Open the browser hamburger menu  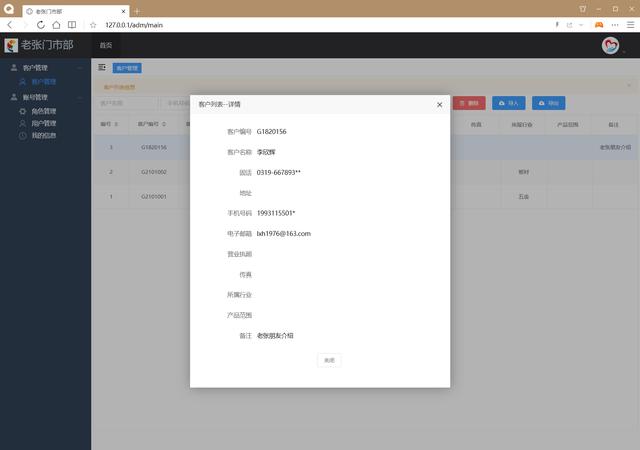coord(631,25)
